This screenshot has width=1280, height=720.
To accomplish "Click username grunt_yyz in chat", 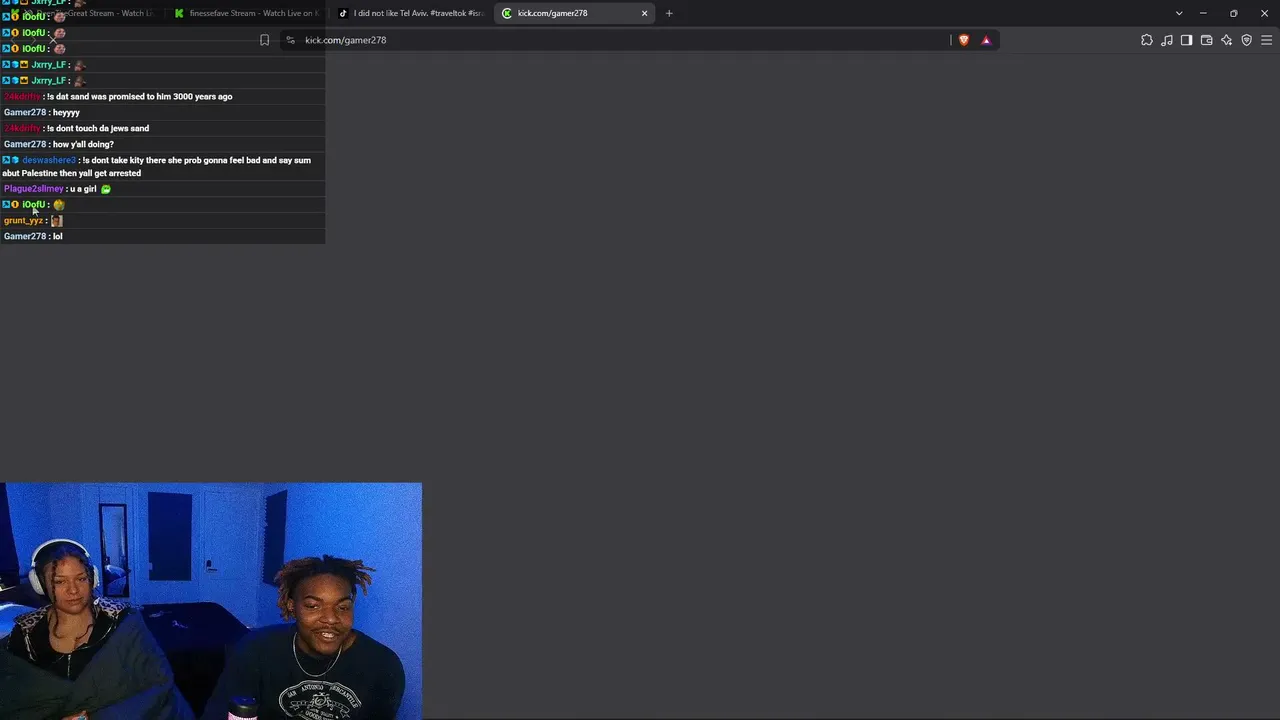I will [x=24, y=221].
